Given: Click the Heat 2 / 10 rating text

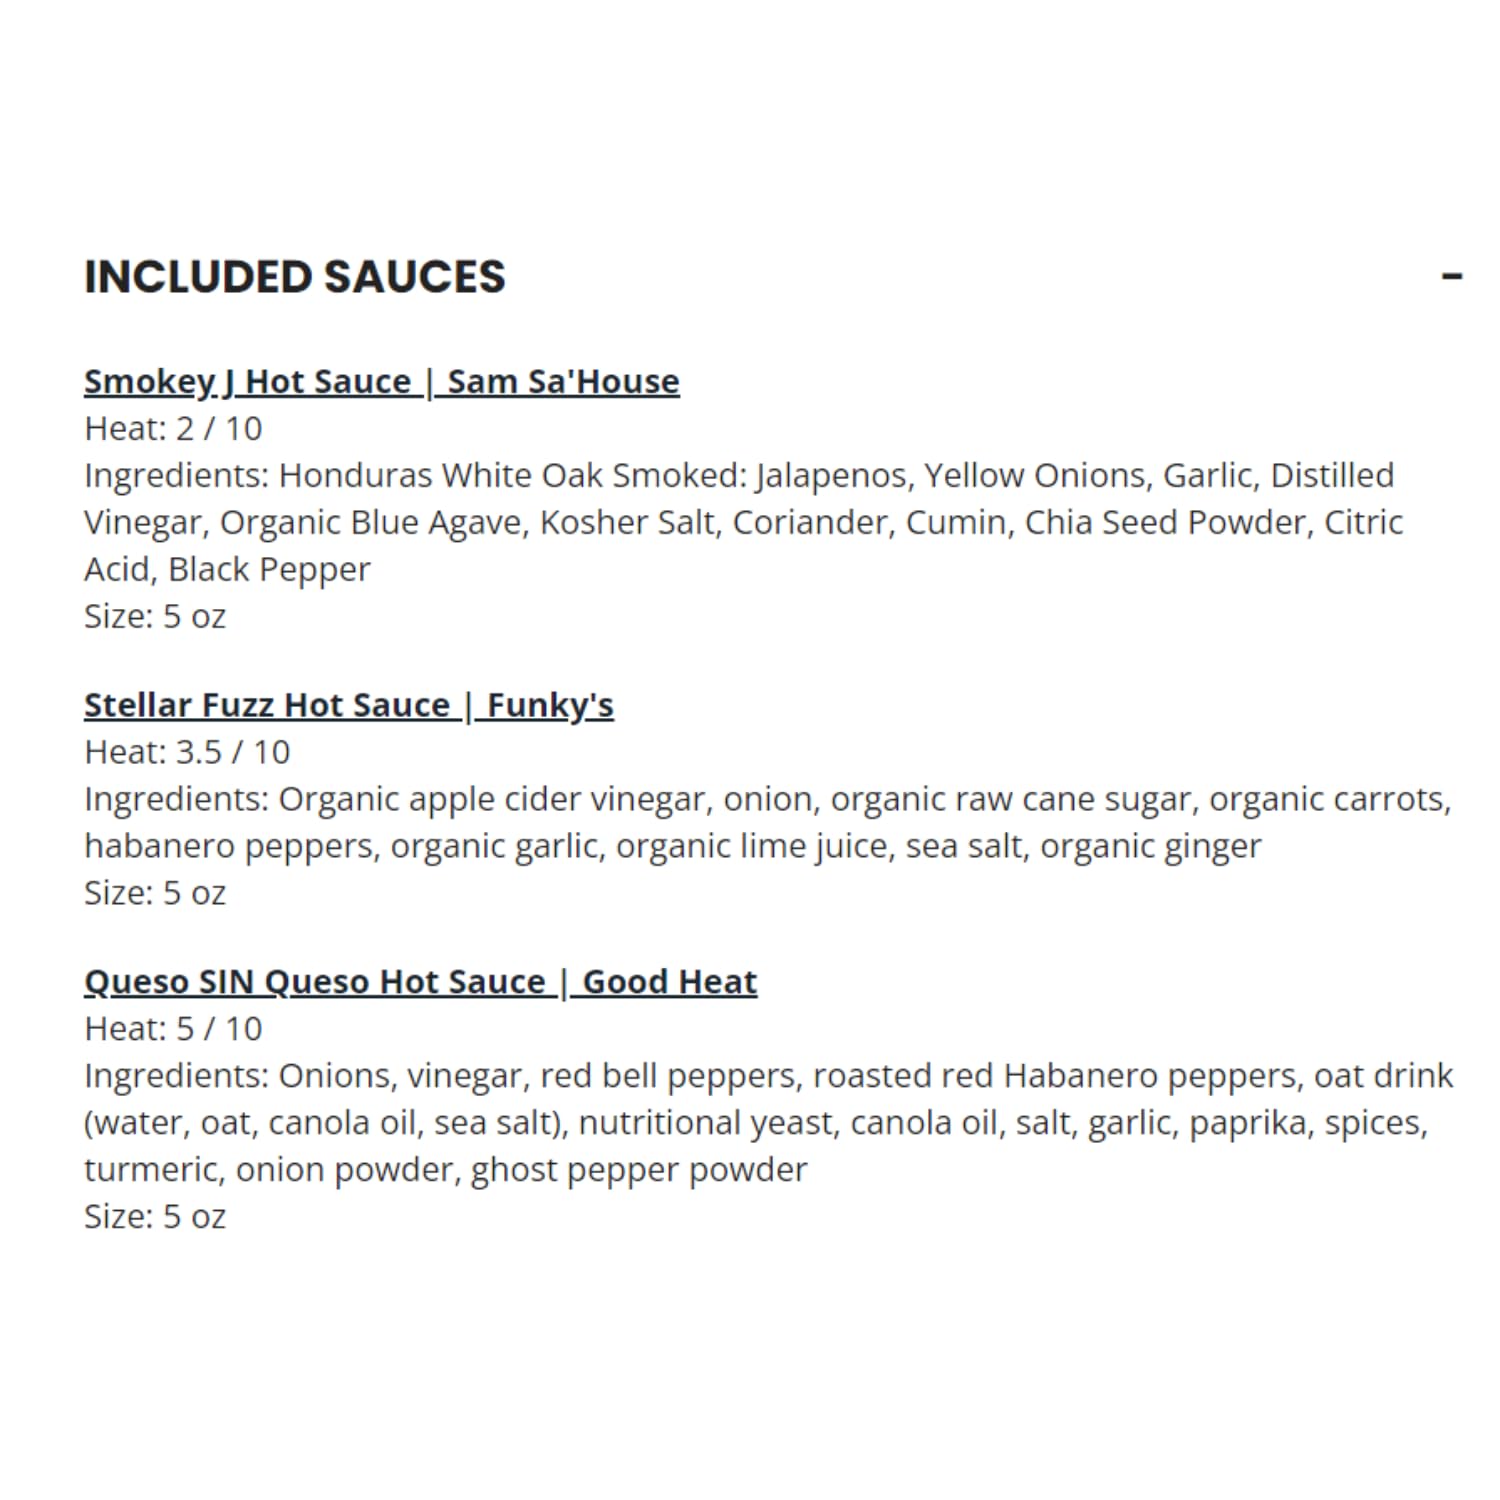Looking at the screenshot, I should pyautogui.click(x=173, y=429).
